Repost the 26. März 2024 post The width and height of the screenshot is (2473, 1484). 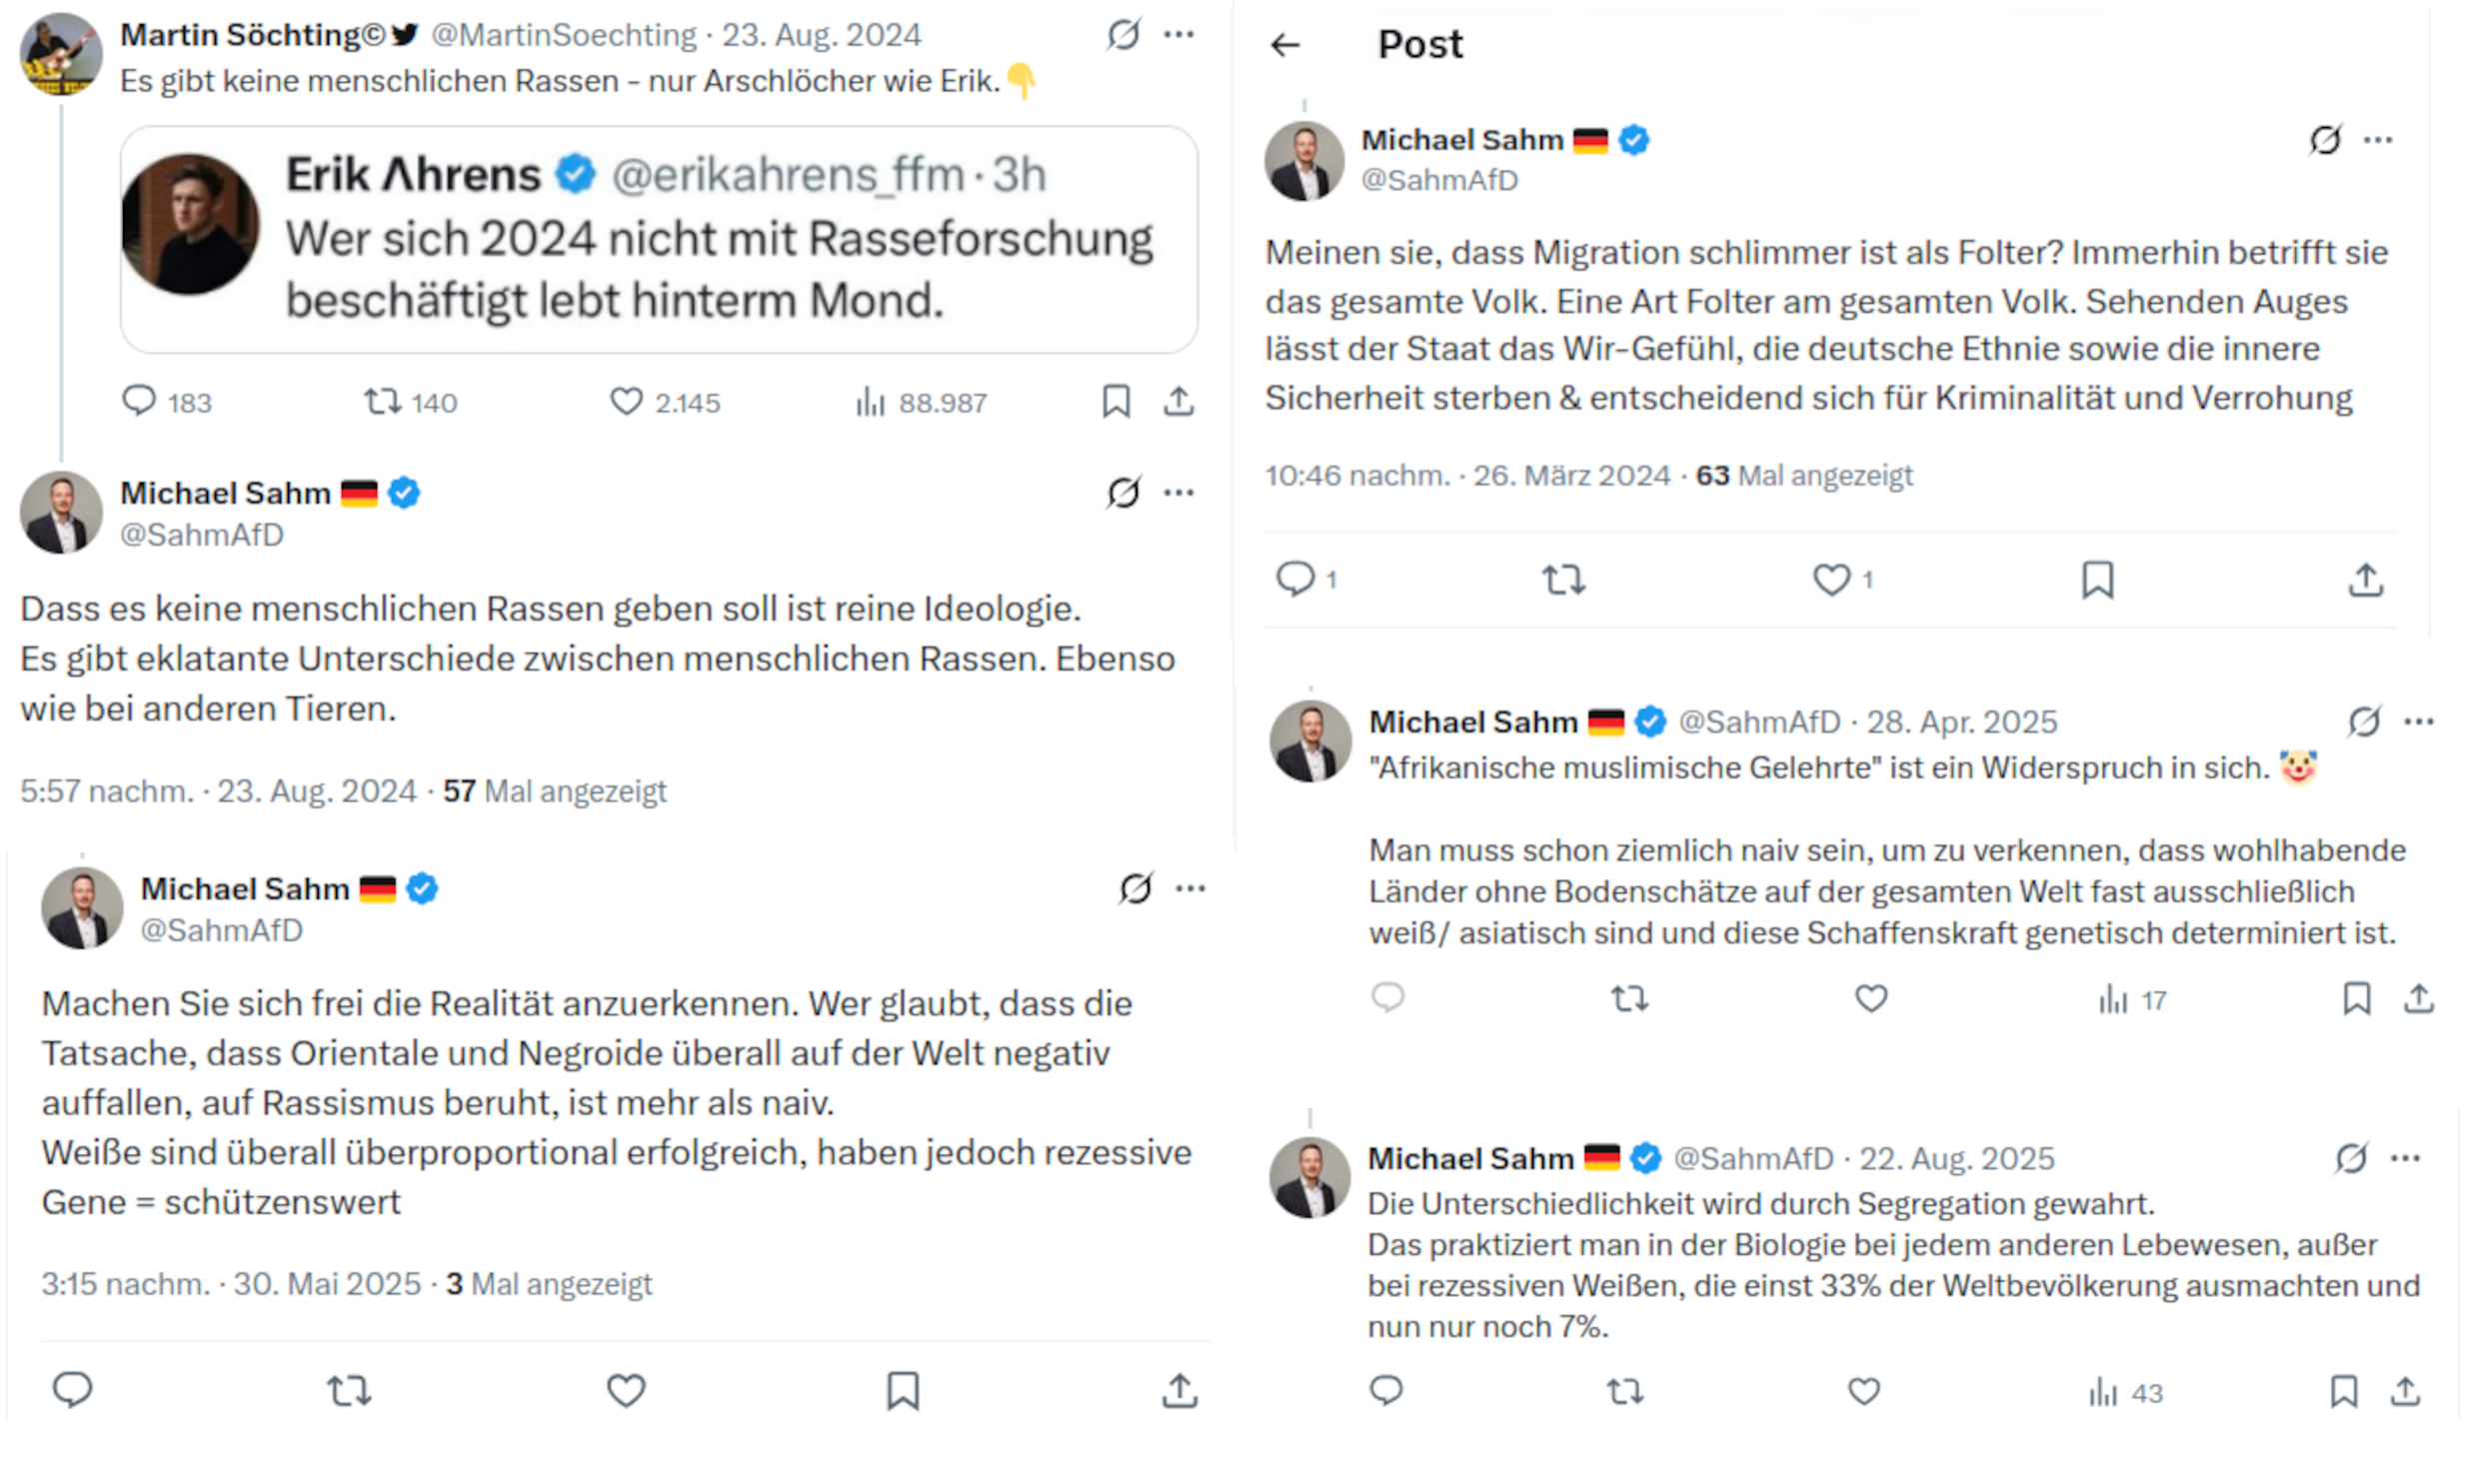click(x=1563, y=580)
